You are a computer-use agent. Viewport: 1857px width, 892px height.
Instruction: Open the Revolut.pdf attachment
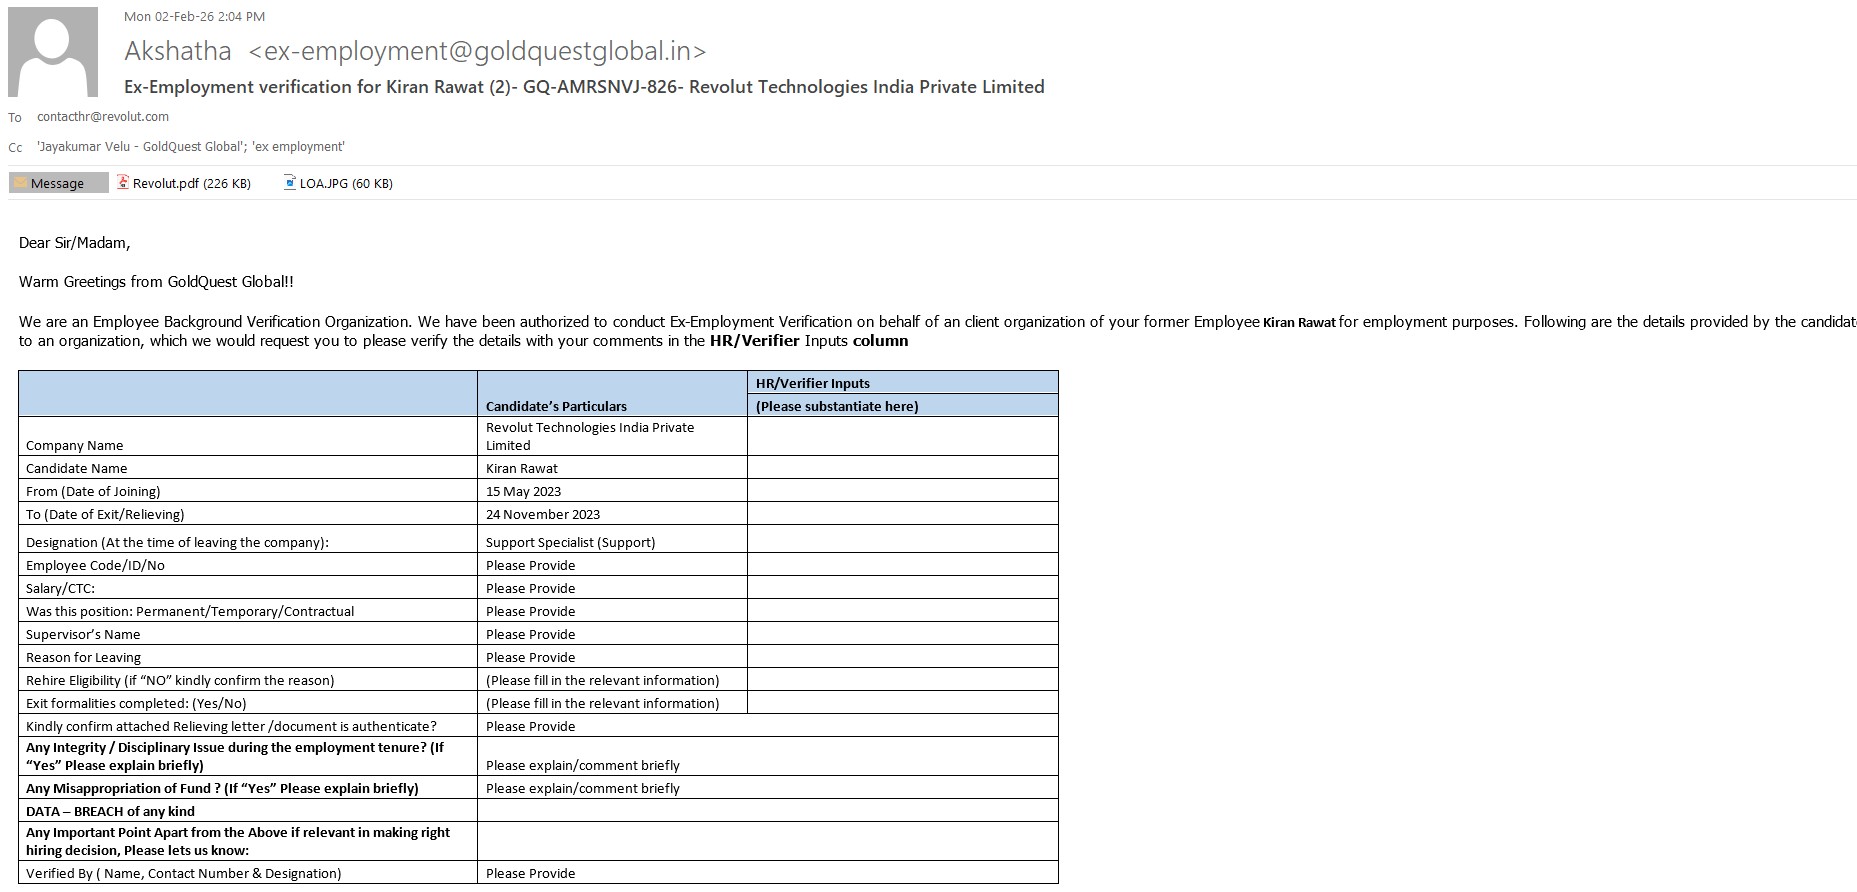[x=191, y=183]
